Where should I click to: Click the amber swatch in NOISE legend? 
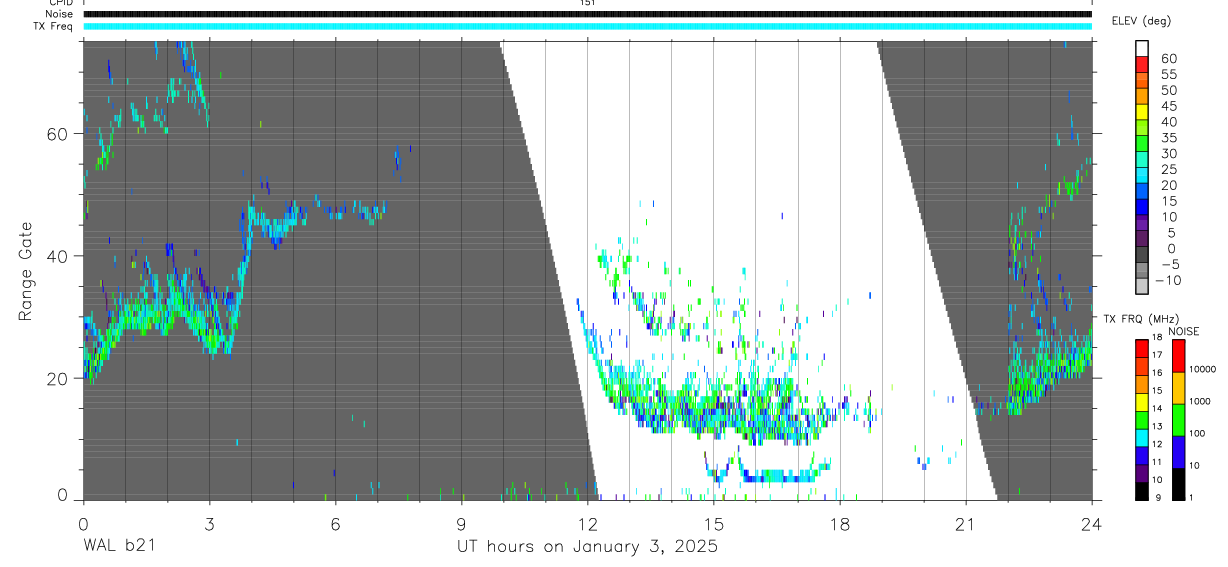(1178, 388)
